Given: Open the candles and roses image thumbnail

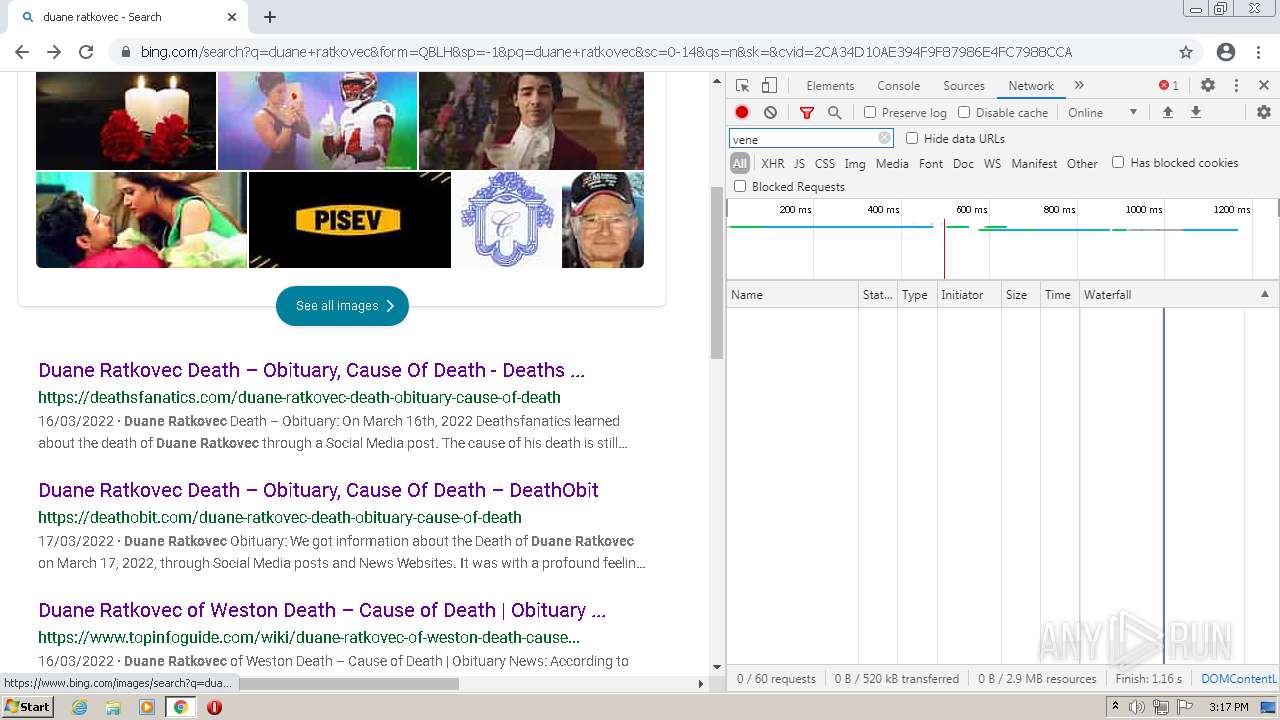Looking at the screenshot, I should click(x=126, y=121).
